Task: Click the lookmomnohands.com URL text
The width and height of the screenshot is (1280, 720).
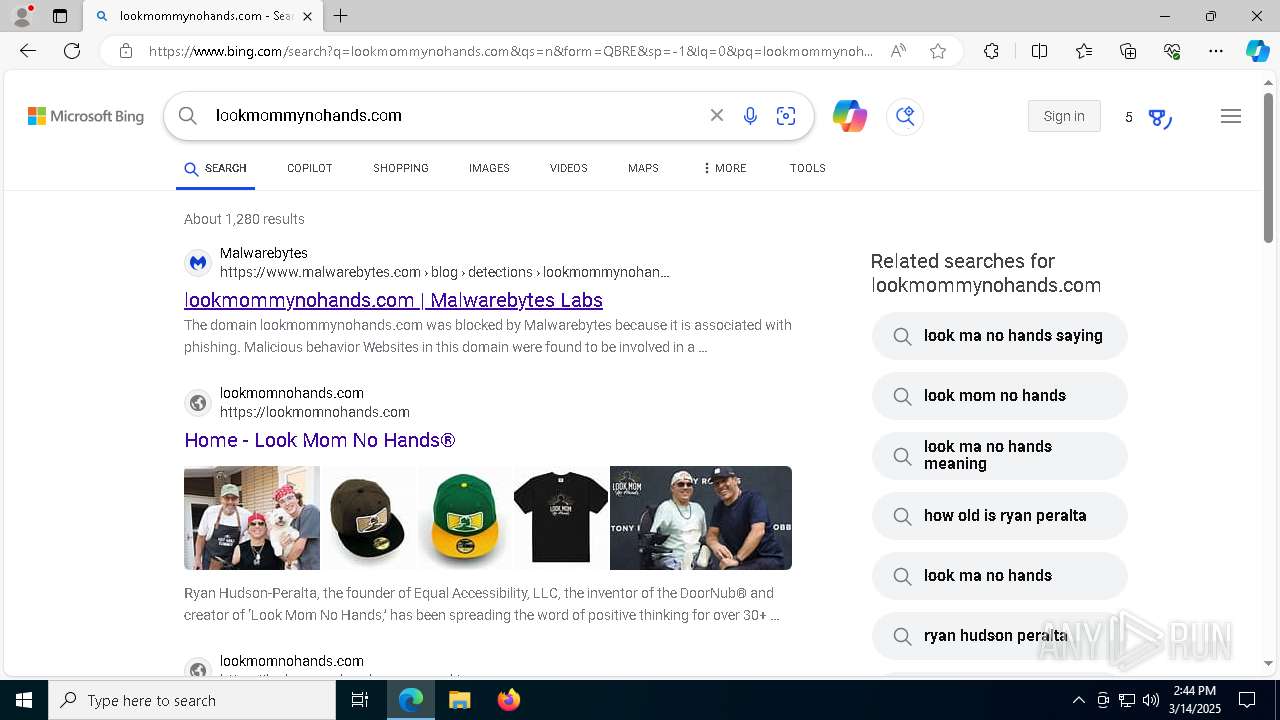Action: coord(315,412)
